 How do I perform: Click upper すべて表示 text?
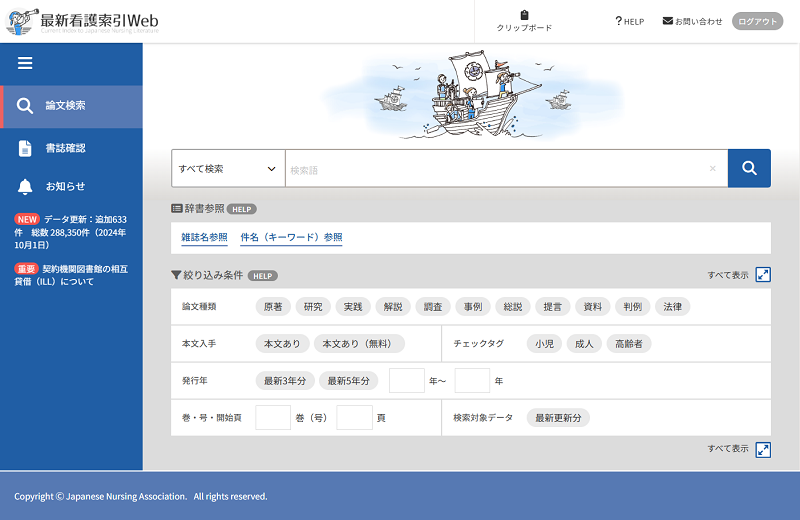[728, 275]
